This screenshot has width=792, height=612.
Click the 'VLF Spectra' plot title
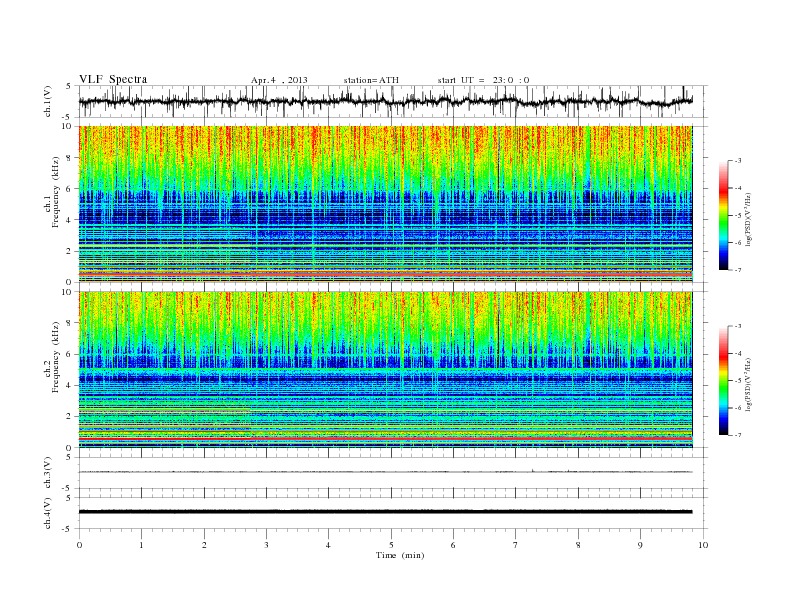pos(113,79)
